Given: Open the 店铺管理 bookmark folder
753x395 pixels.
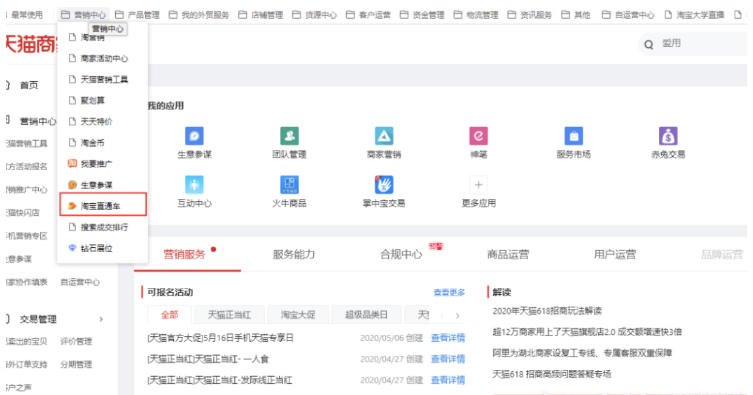Looking at the screenshot, I should tap(261, 15).
